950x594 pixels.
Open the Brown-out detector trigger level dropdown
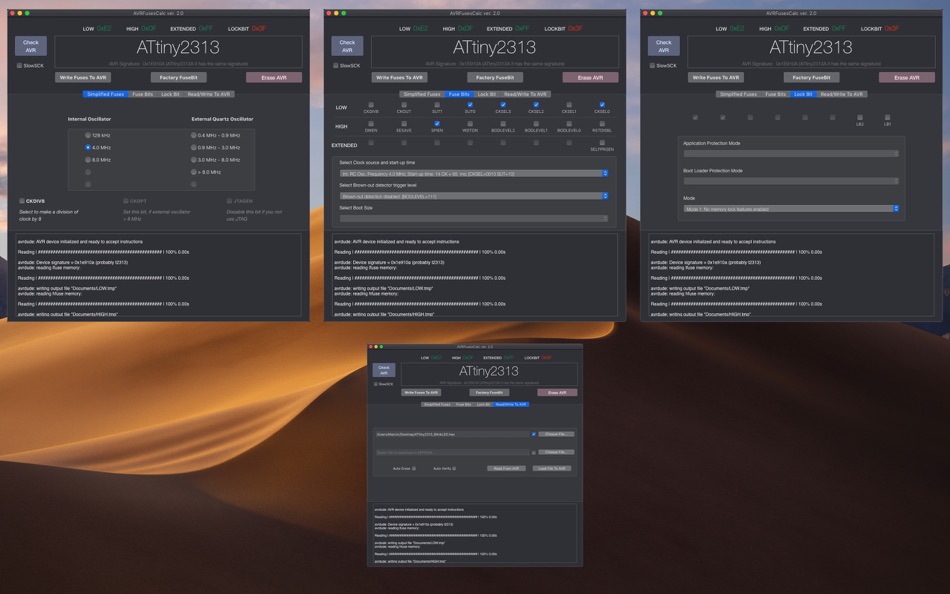[x=474, y=196]
